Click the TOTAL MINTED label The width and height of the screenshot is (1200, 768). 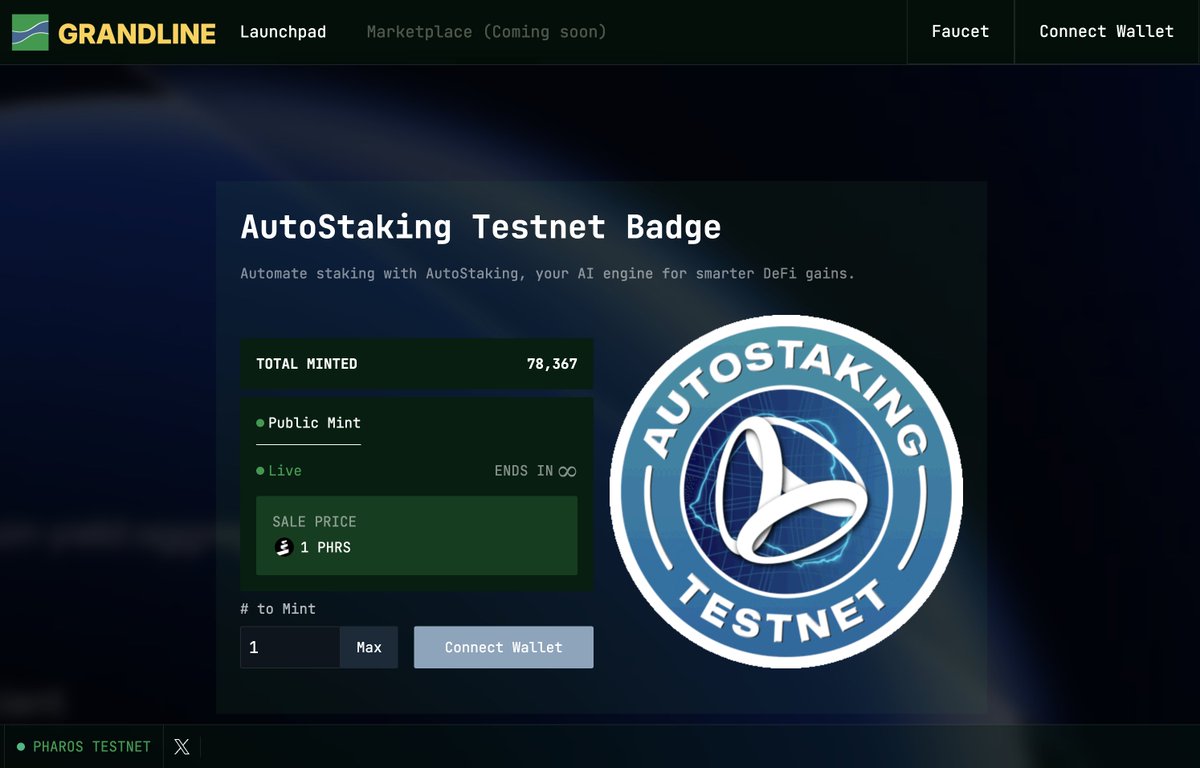[307, 364]
